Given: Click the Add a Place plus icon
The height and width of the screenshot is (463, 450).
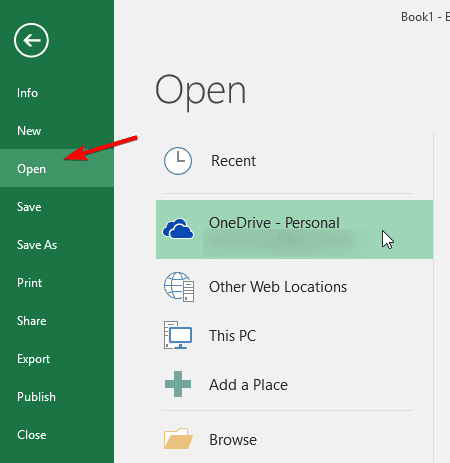Looking at the screenshot, I should pyautogui.click(x=178, y=384).
